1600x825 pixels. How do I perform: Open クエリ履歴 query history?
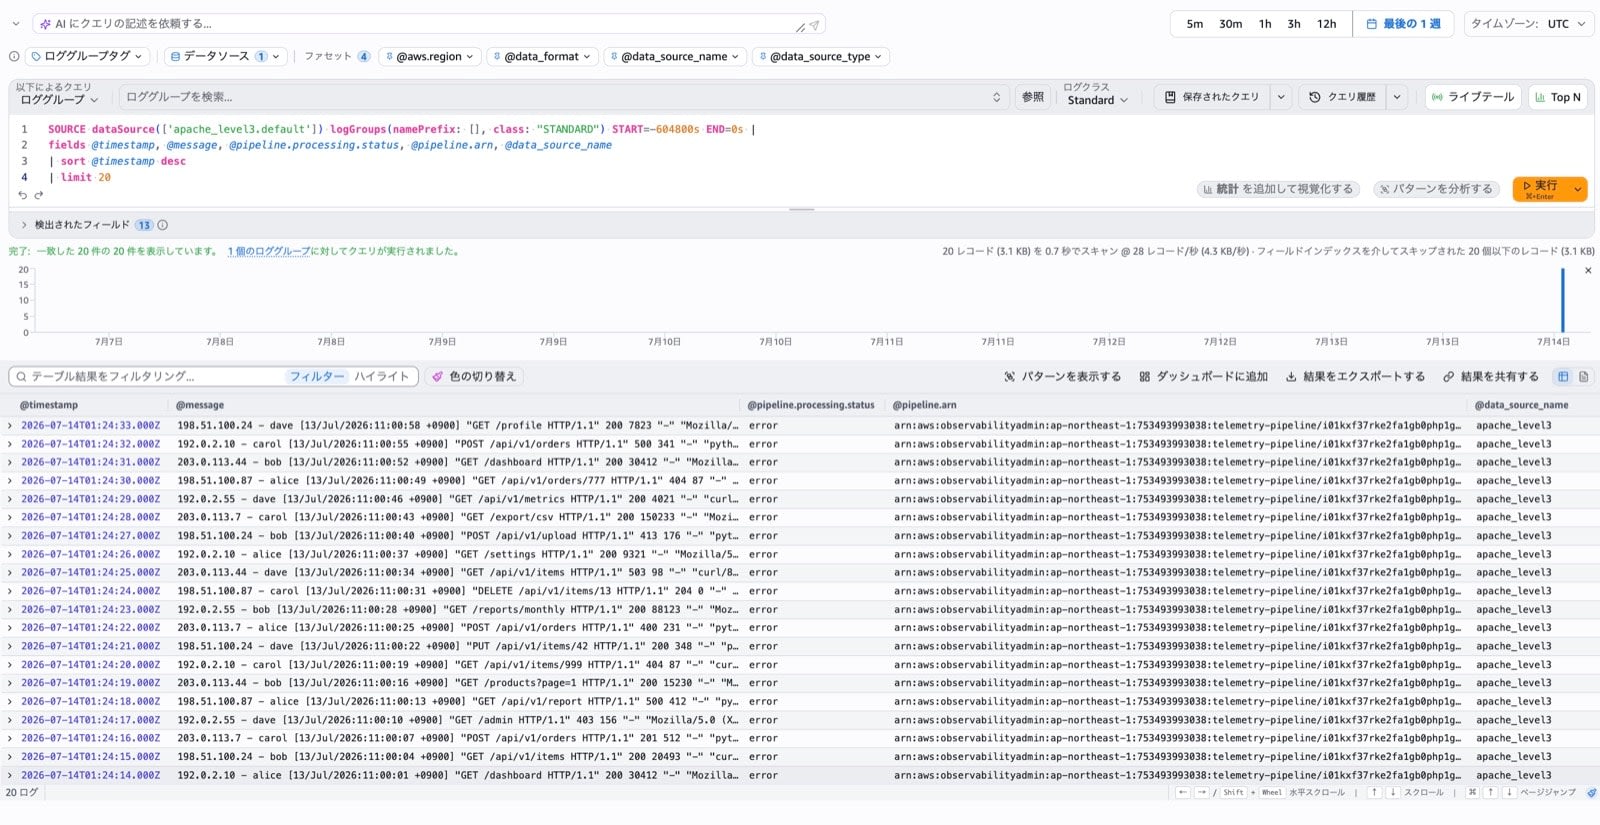(x=1342, y=97)
